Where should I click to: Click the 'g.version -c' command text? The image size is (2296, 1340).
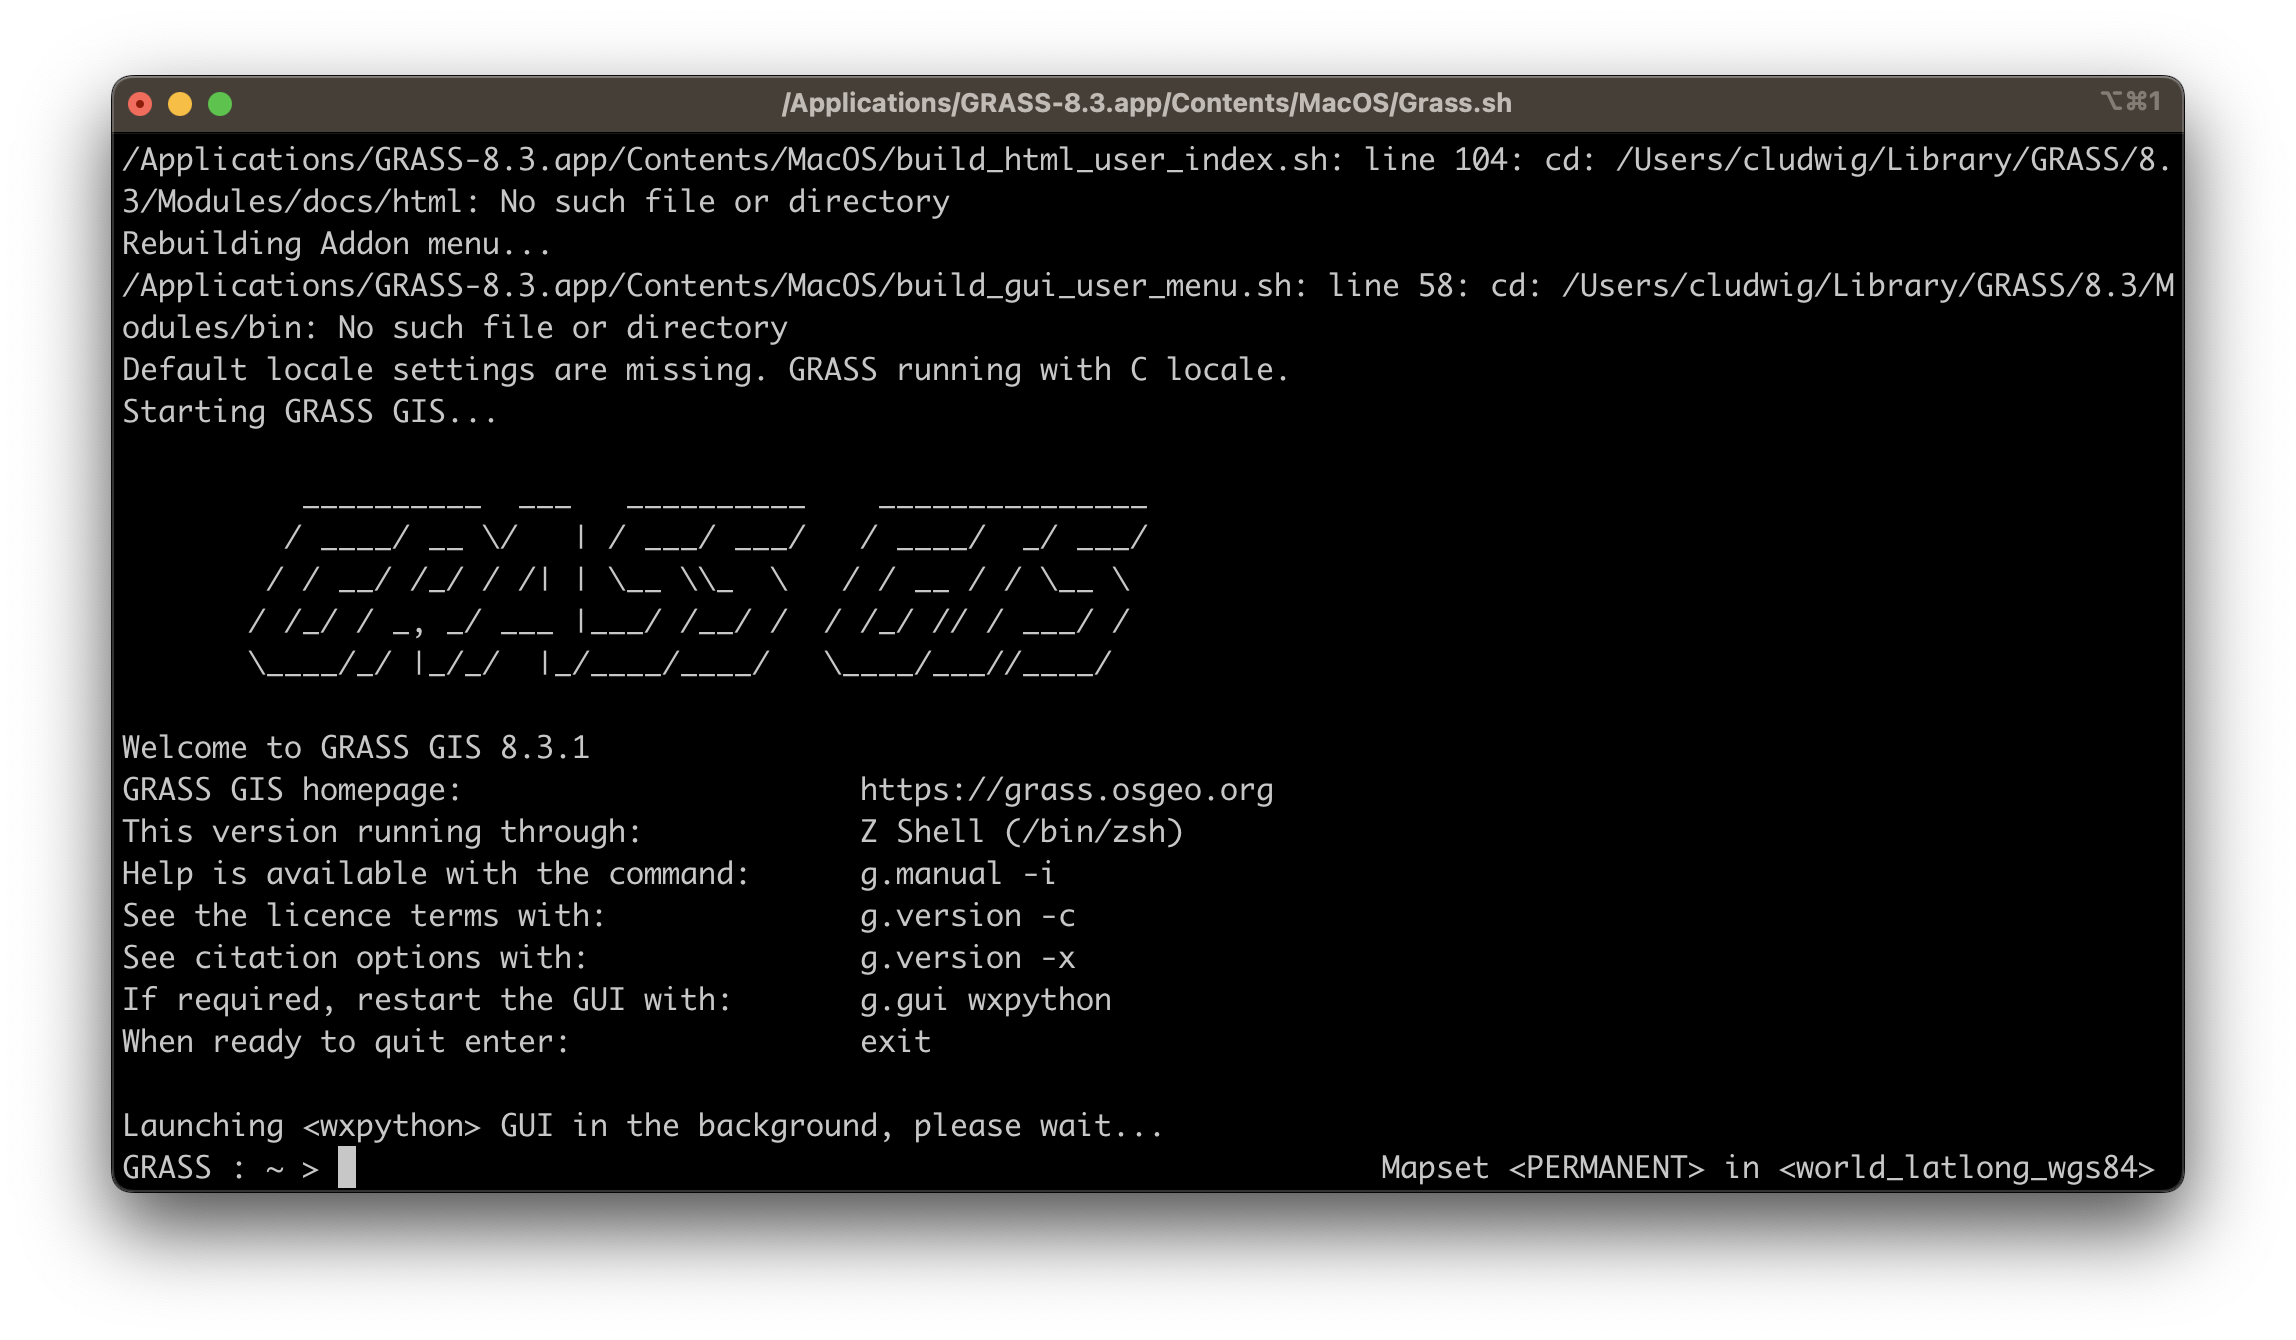967,916
